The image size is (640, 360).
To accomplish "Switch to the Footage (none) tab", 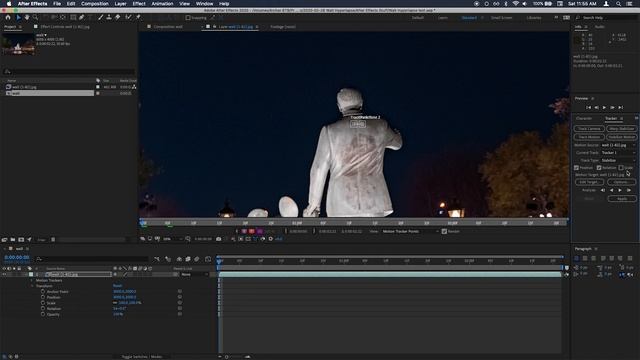I will [x=283, y=27].
